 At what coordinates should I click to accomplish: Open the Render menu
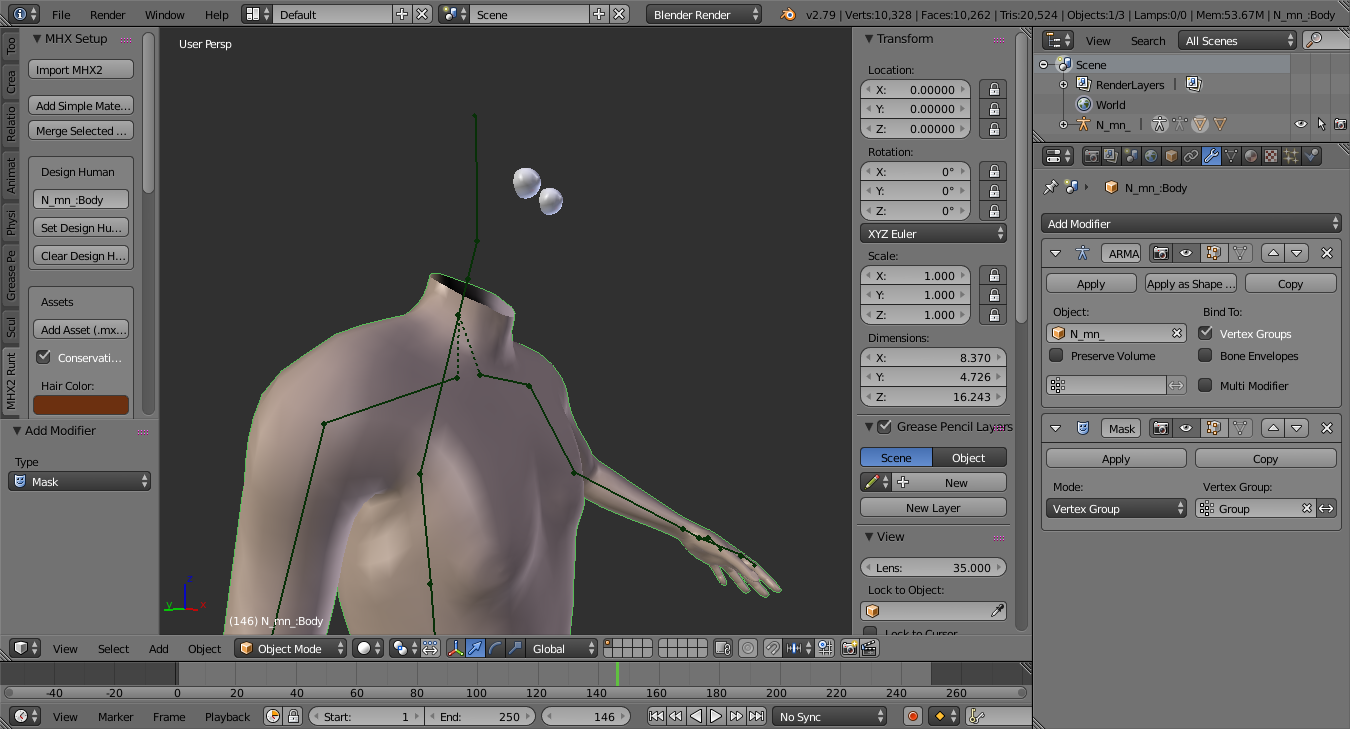coord(108,15)
